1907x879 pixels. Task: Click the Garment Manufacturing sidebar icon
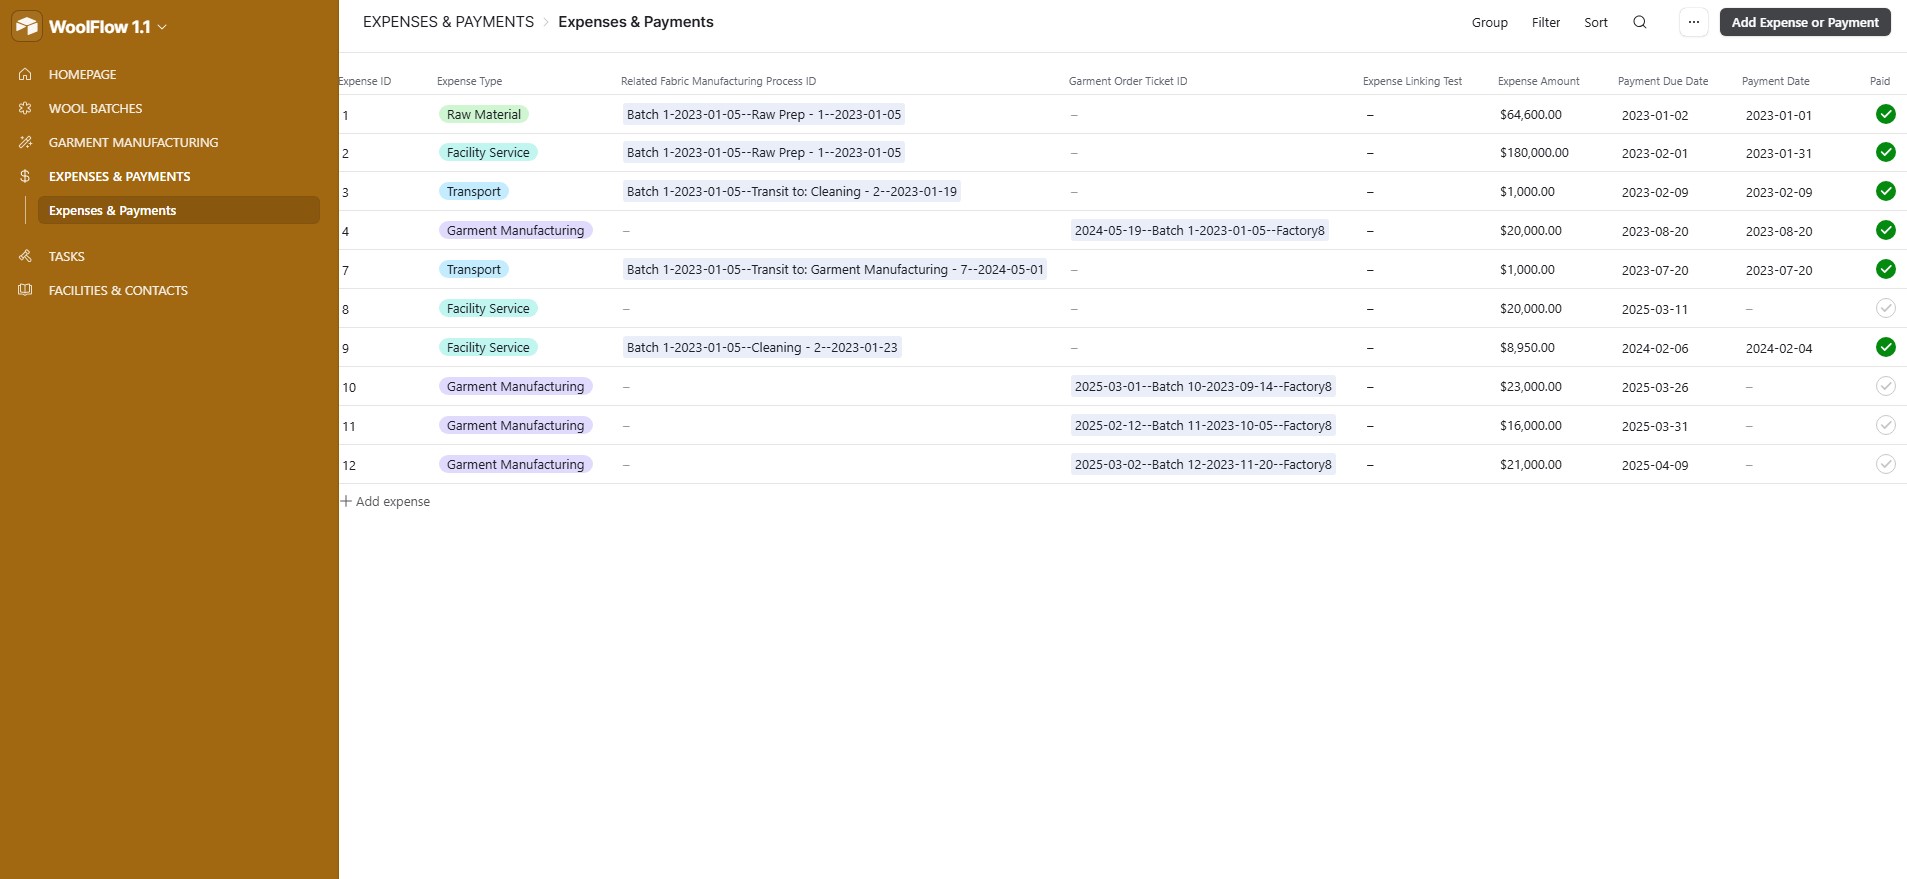[25, 142]
